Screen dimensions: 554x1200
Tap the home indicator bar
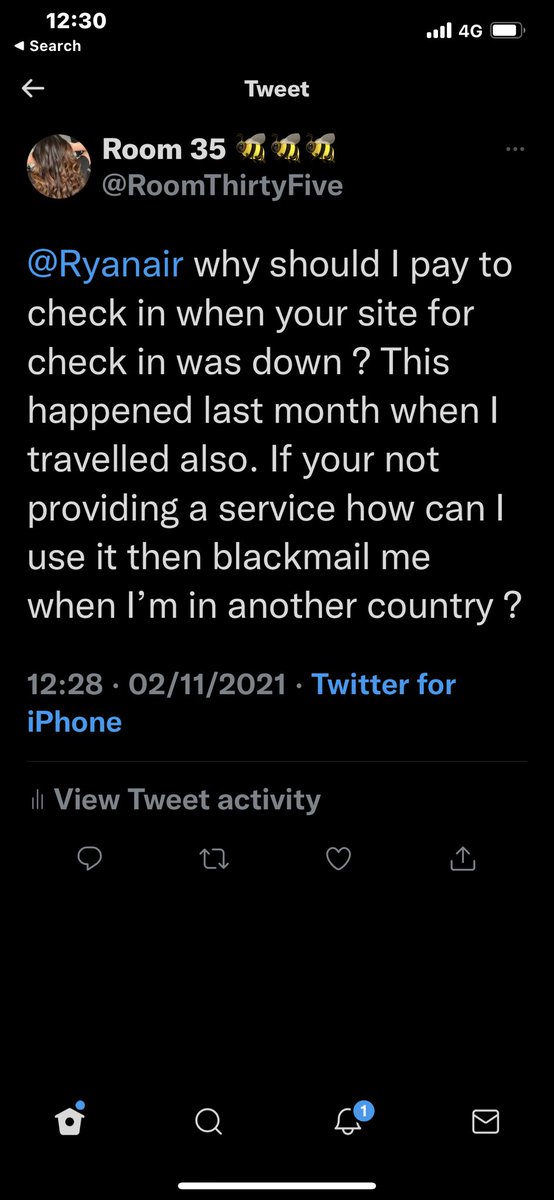click(277, 1186)
